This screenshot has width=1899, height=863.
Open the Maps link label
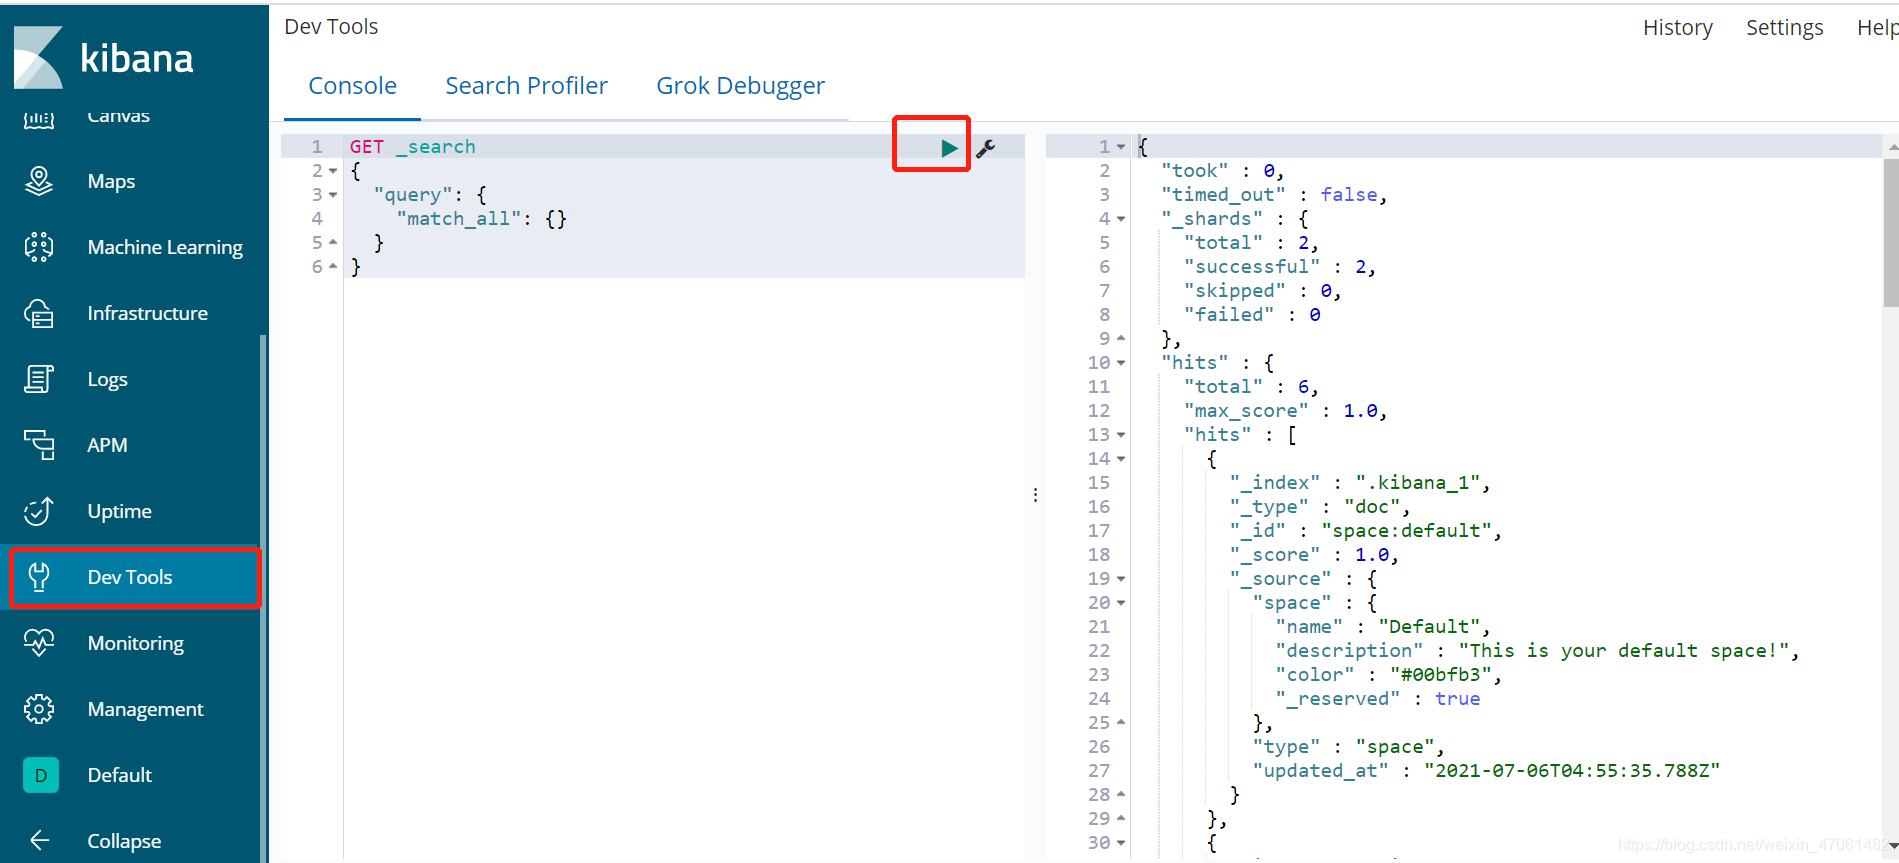point(111,181)
